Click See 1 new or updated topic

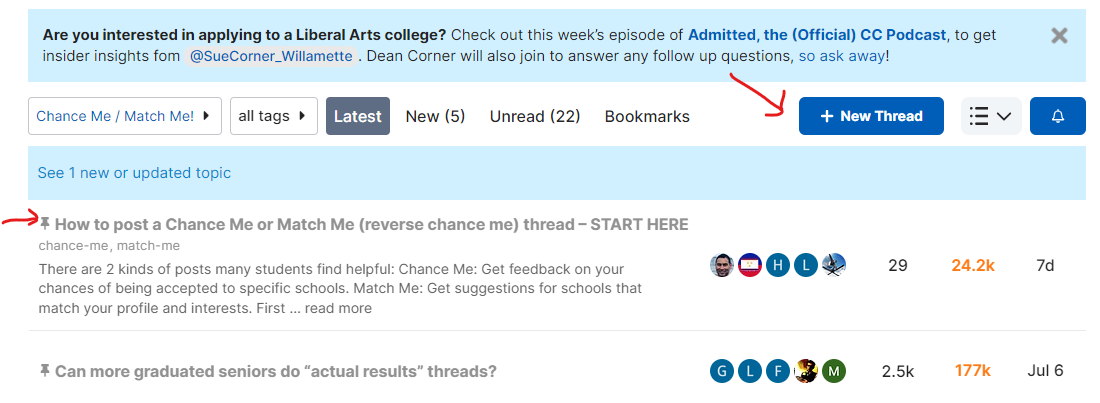click(134, 173)
